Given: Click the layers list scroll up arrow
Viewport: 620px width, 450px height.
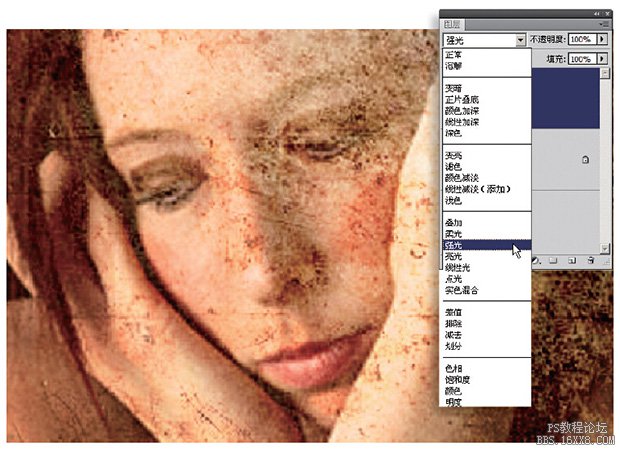Looking at the screenshot, I should tap(605, 73).
